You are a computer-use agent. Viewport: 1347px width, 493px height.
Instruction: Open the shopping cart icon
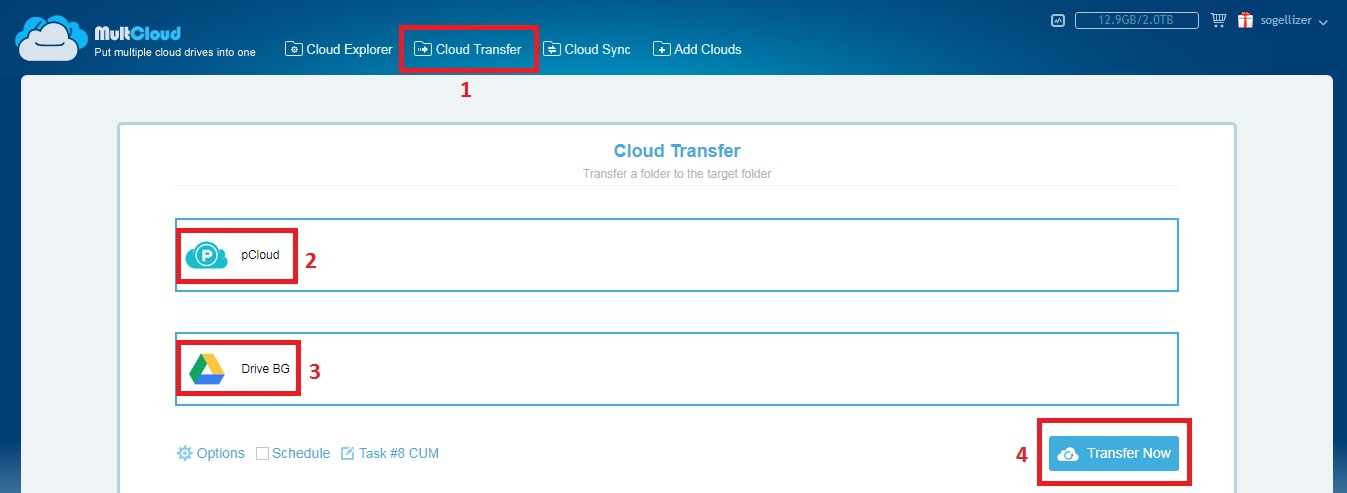click(1218, 20)
